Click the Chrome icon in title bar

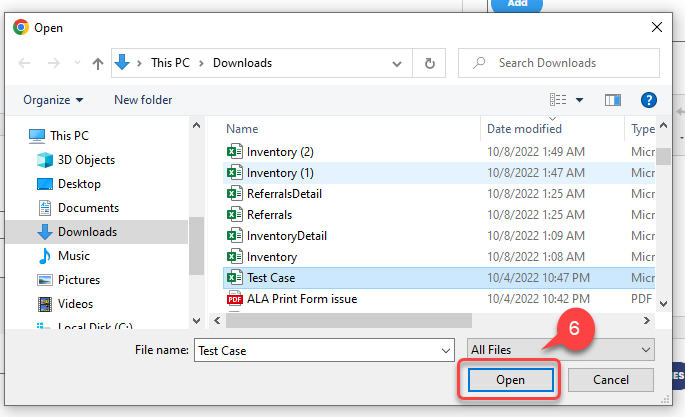point(21,27)
